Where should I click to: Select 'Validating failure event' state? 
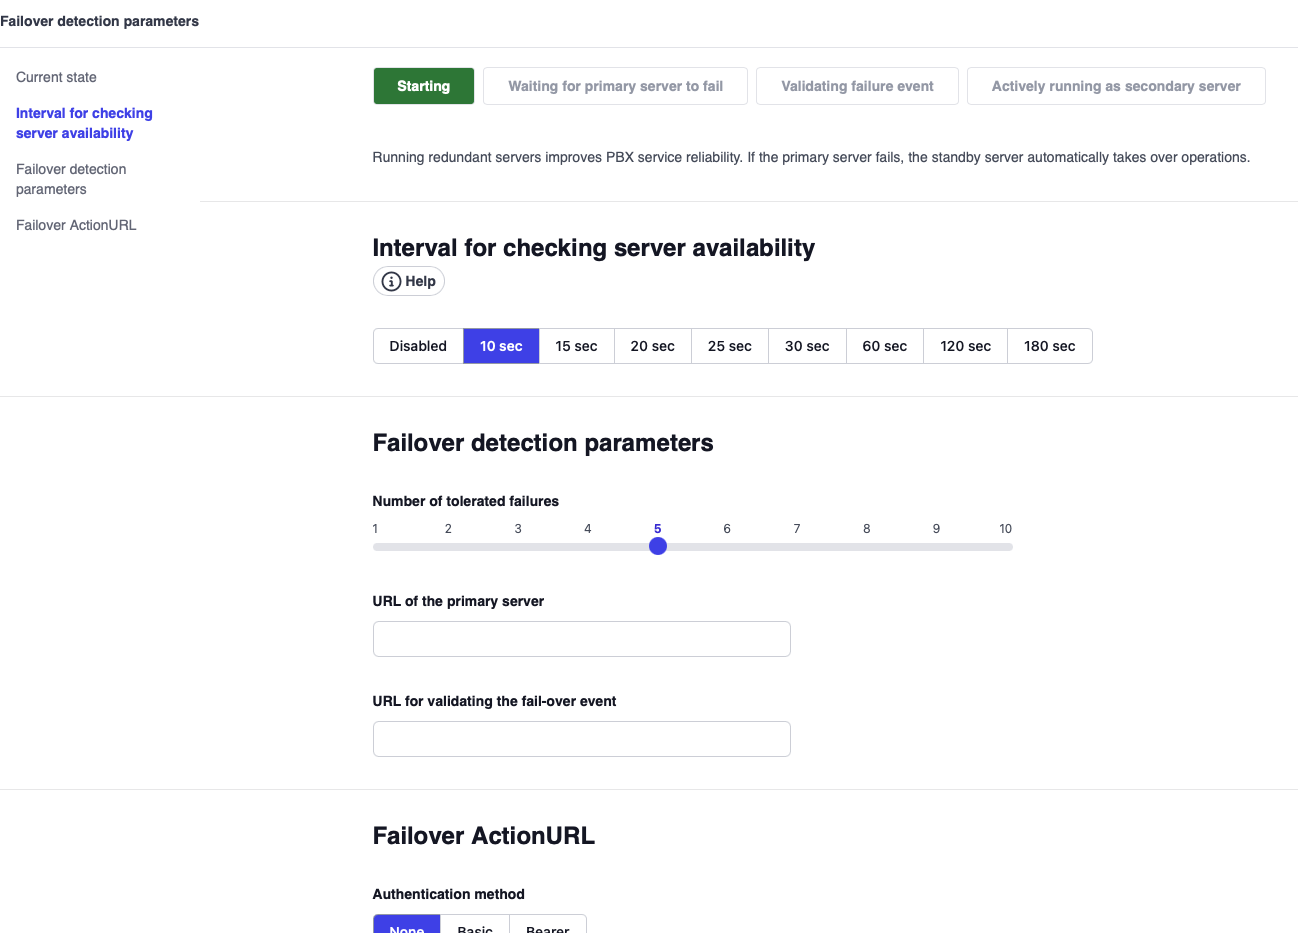[x=857, y=86]
